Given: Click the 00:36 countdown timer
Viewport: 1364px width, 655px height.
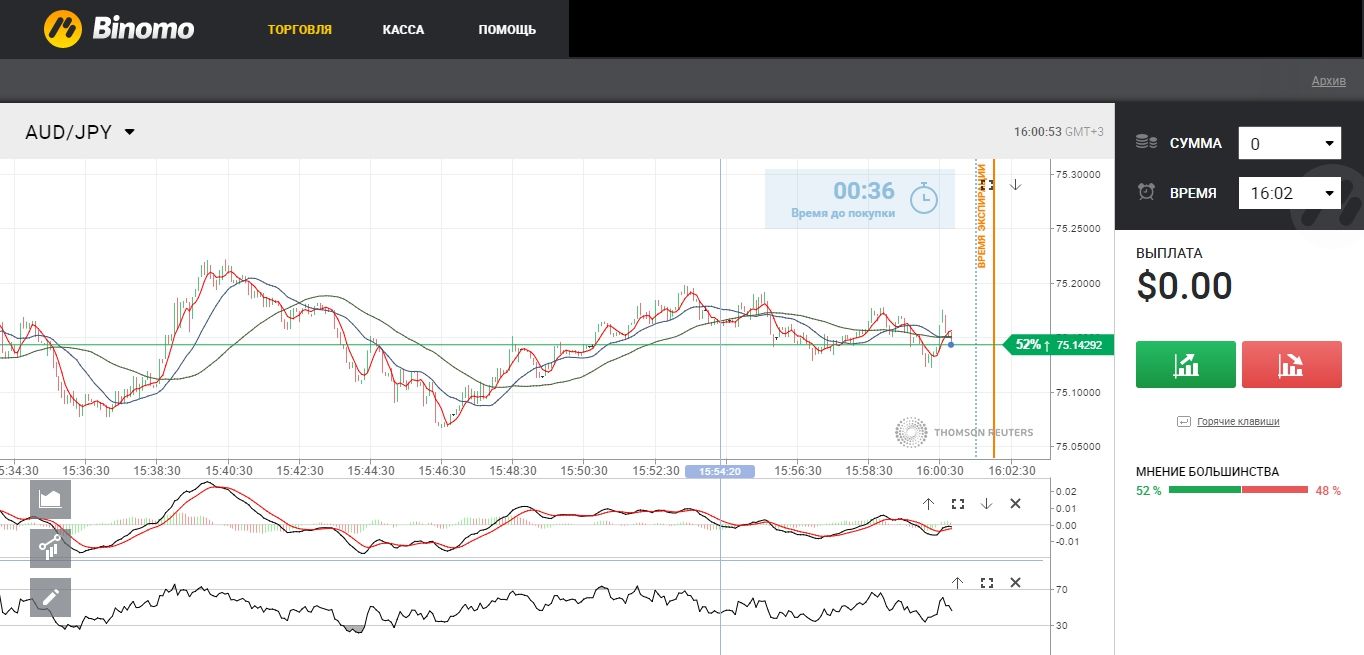Looking at the screenshot, I should click(864, 191).
